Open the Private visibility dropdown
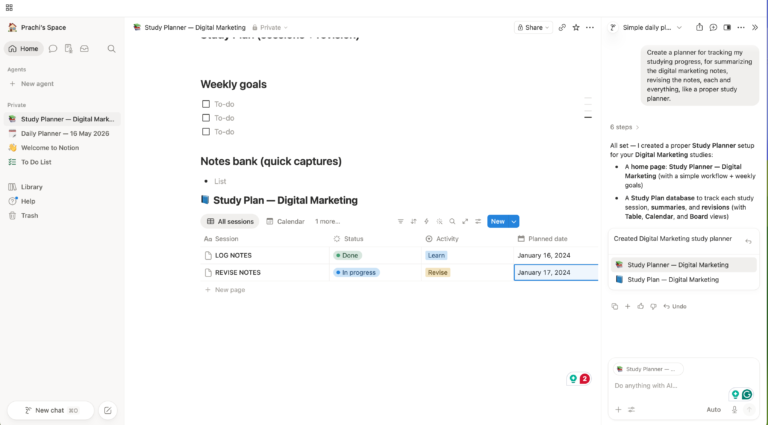 (270, 27)
